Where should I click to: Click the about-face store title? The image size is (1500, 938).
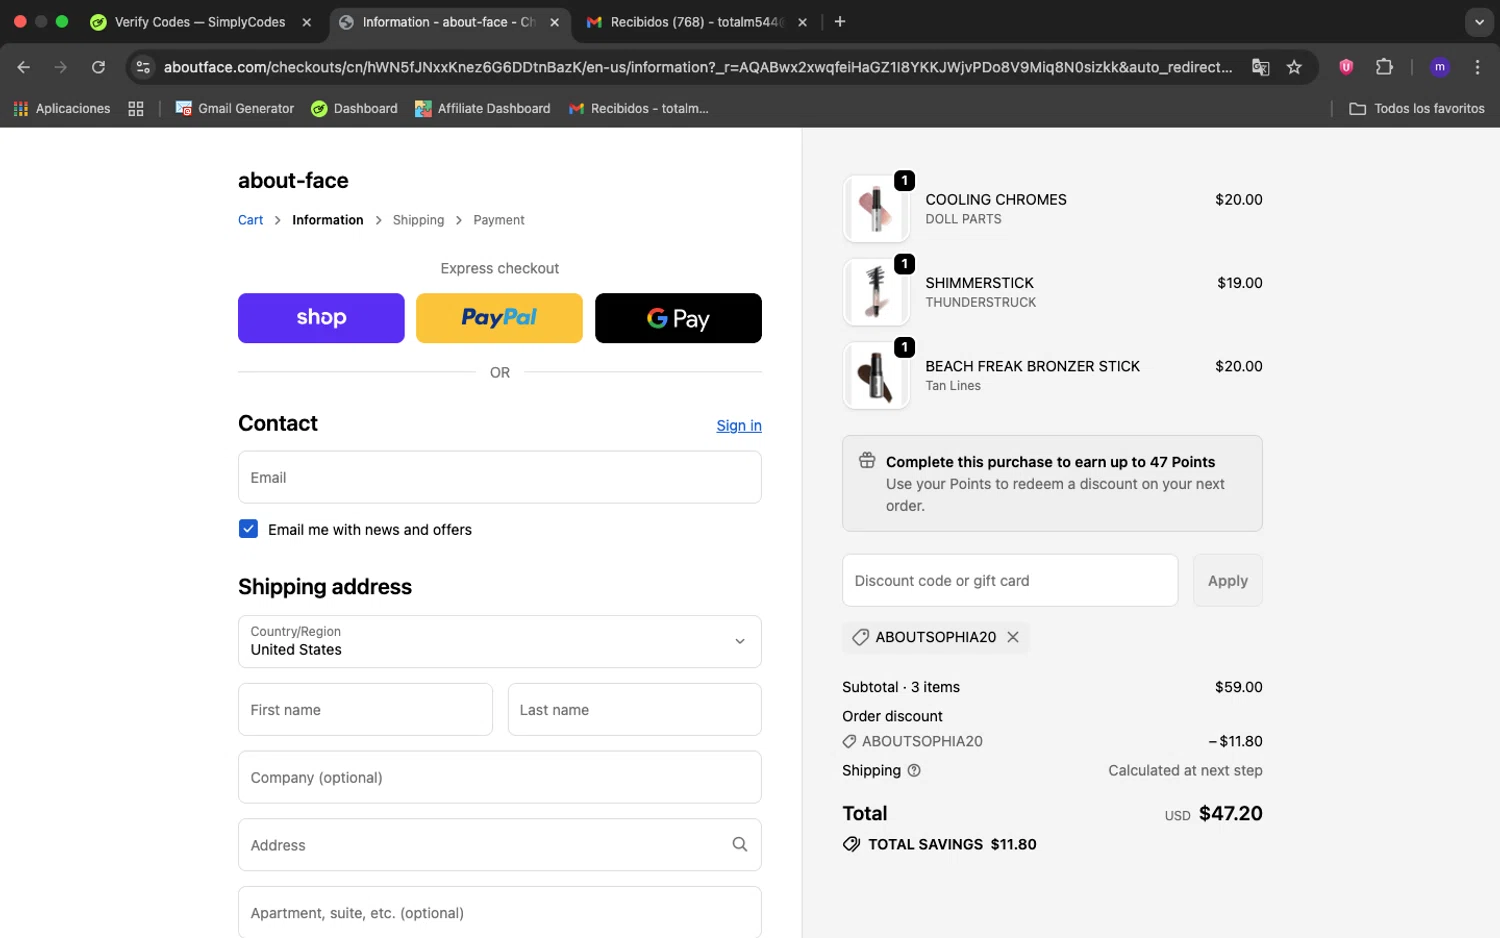pos(293,180)
